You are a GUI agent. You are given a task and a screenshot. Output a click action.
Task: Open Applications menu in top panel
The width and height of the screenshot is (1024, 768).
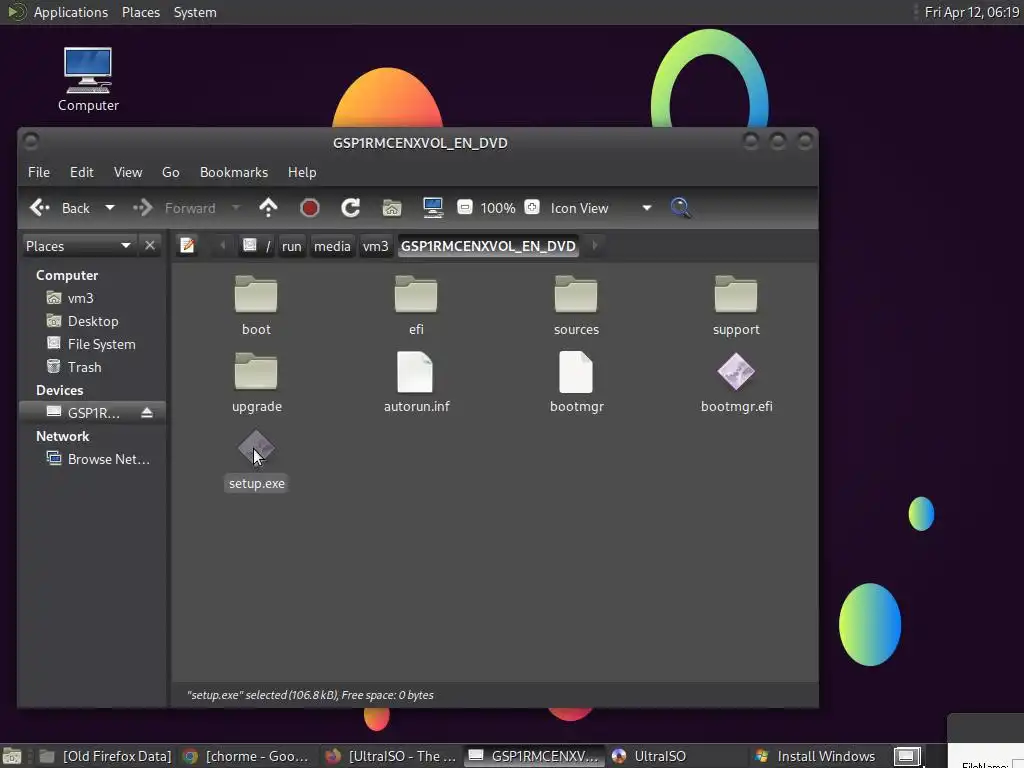[x=71, y=12]
